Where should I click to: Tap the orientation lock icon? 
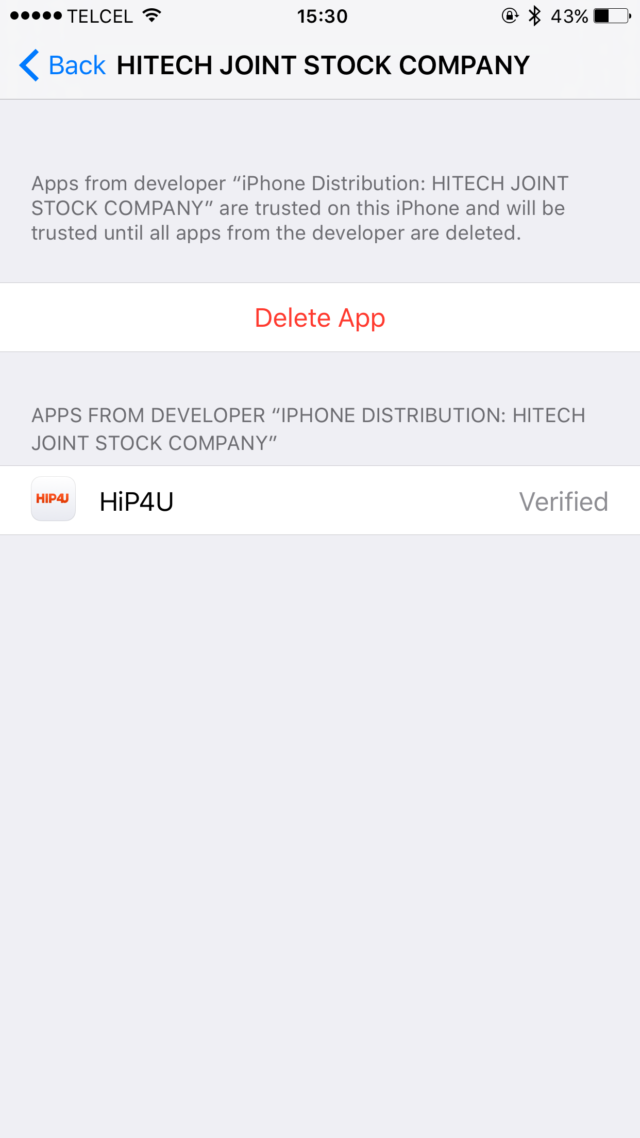tap(509, 16)
